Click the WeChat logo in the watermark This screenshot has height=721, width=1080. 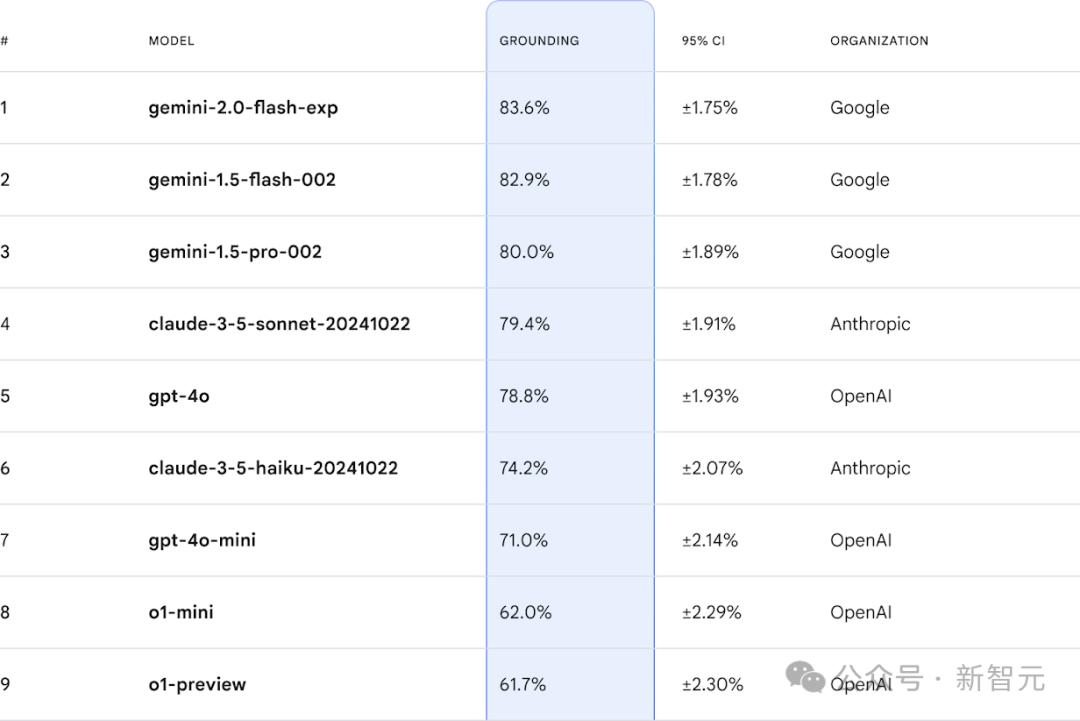(x=804, y=676)
